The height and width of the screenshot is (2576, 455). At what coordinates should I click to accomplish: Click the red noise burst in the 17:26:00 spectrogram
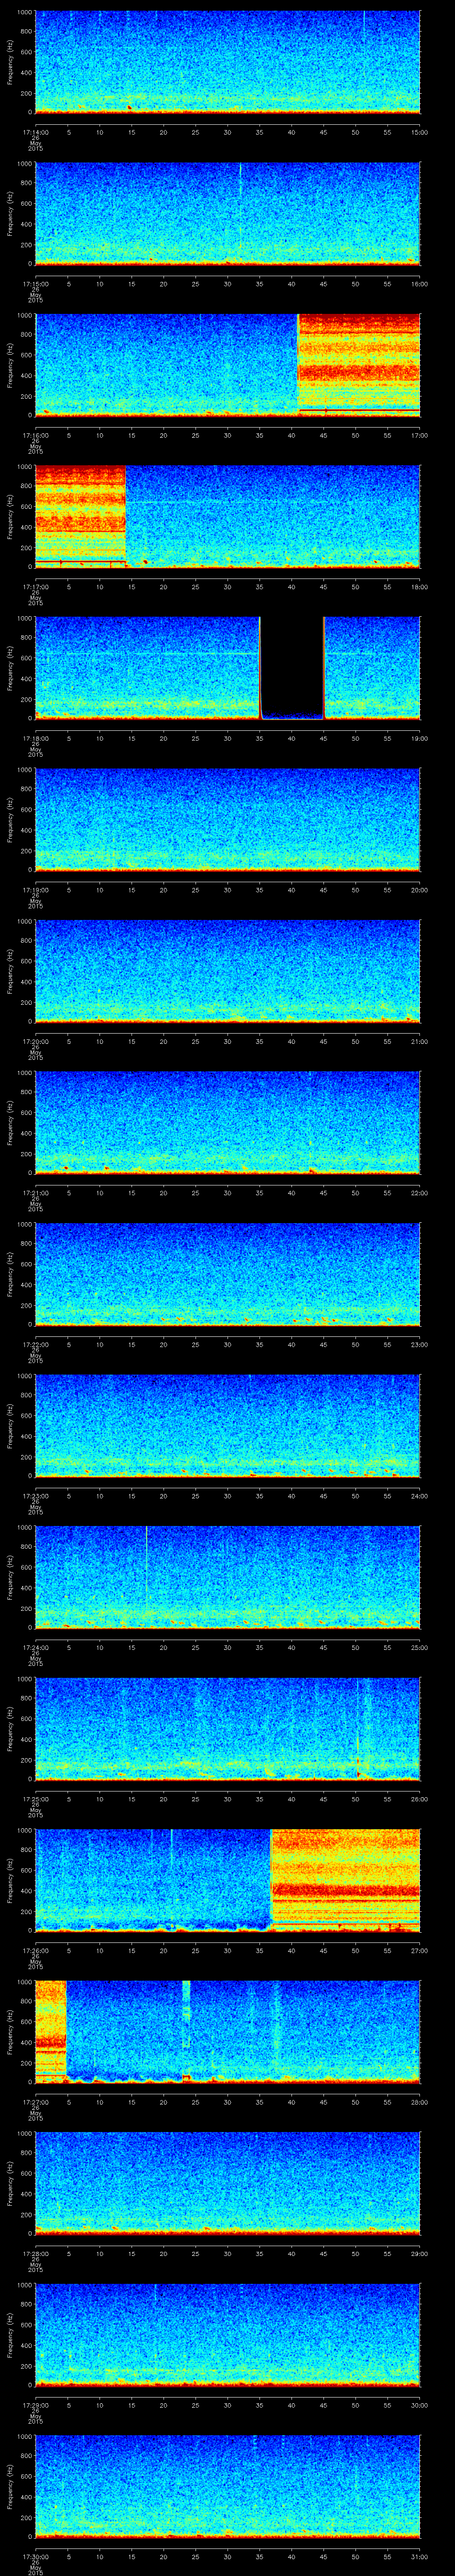[345, 1881]
